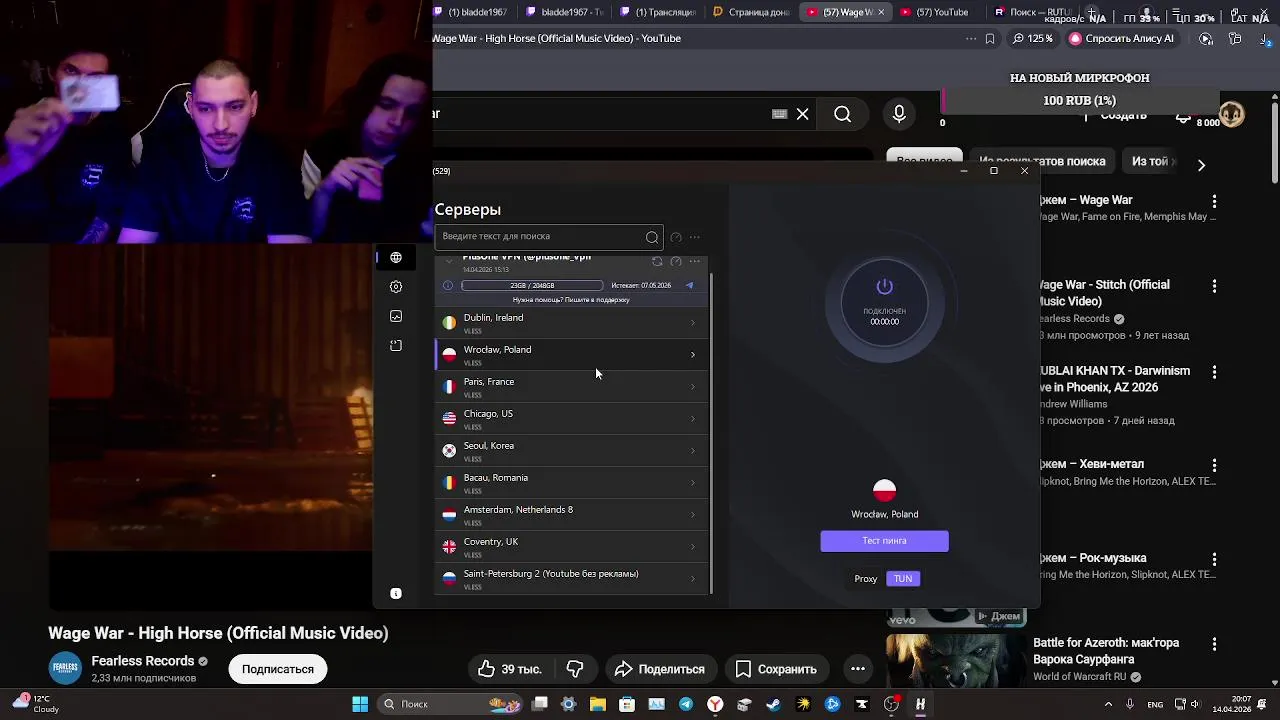Click the dislike thumbs-down button
The image size is (1280, 720).
point(575,669)
